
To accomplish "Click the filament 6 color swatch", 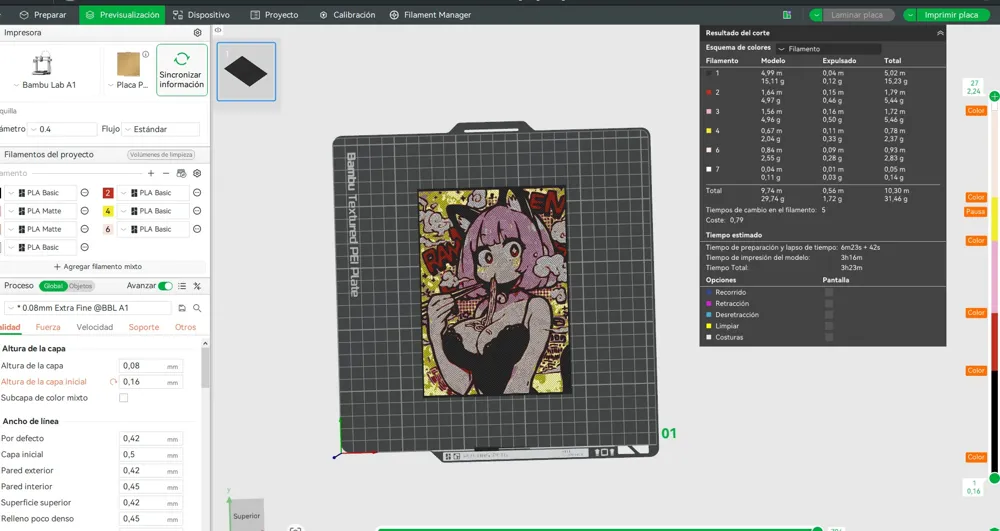I will coord(108,229).
